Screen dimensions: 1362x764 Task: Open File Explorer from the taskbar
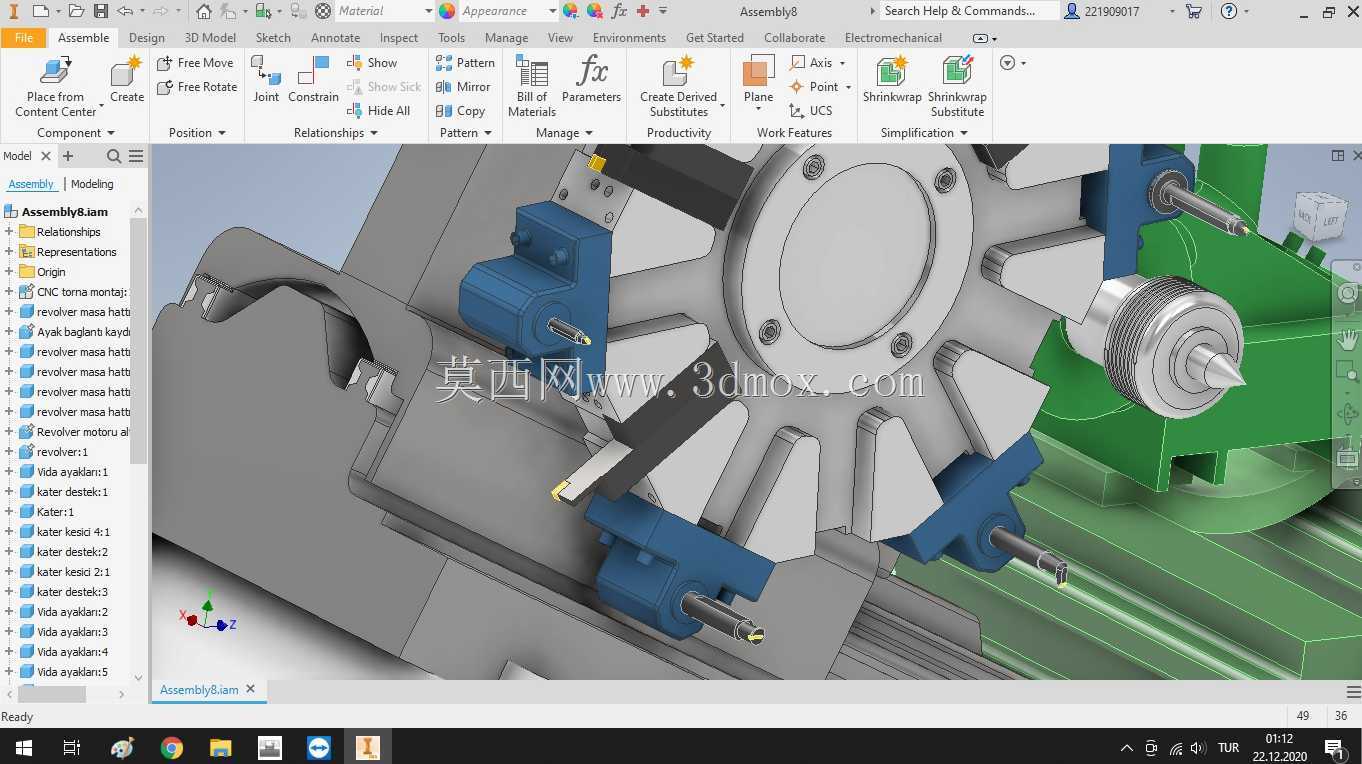click(x=221, y=747)
